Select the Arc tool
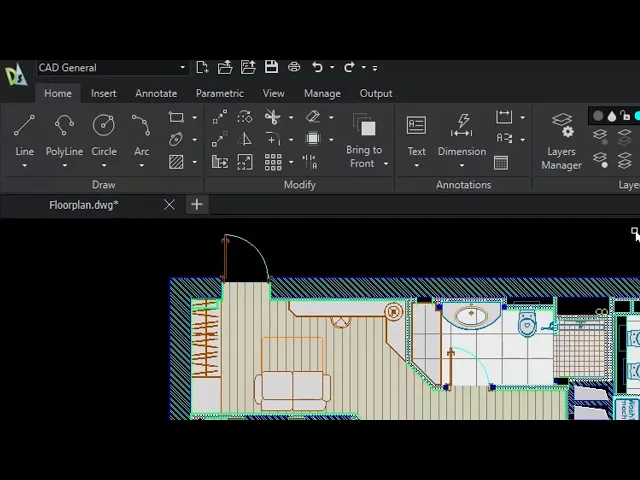Image resolution: width=640 pixels, height=480 pixels. 141,125
